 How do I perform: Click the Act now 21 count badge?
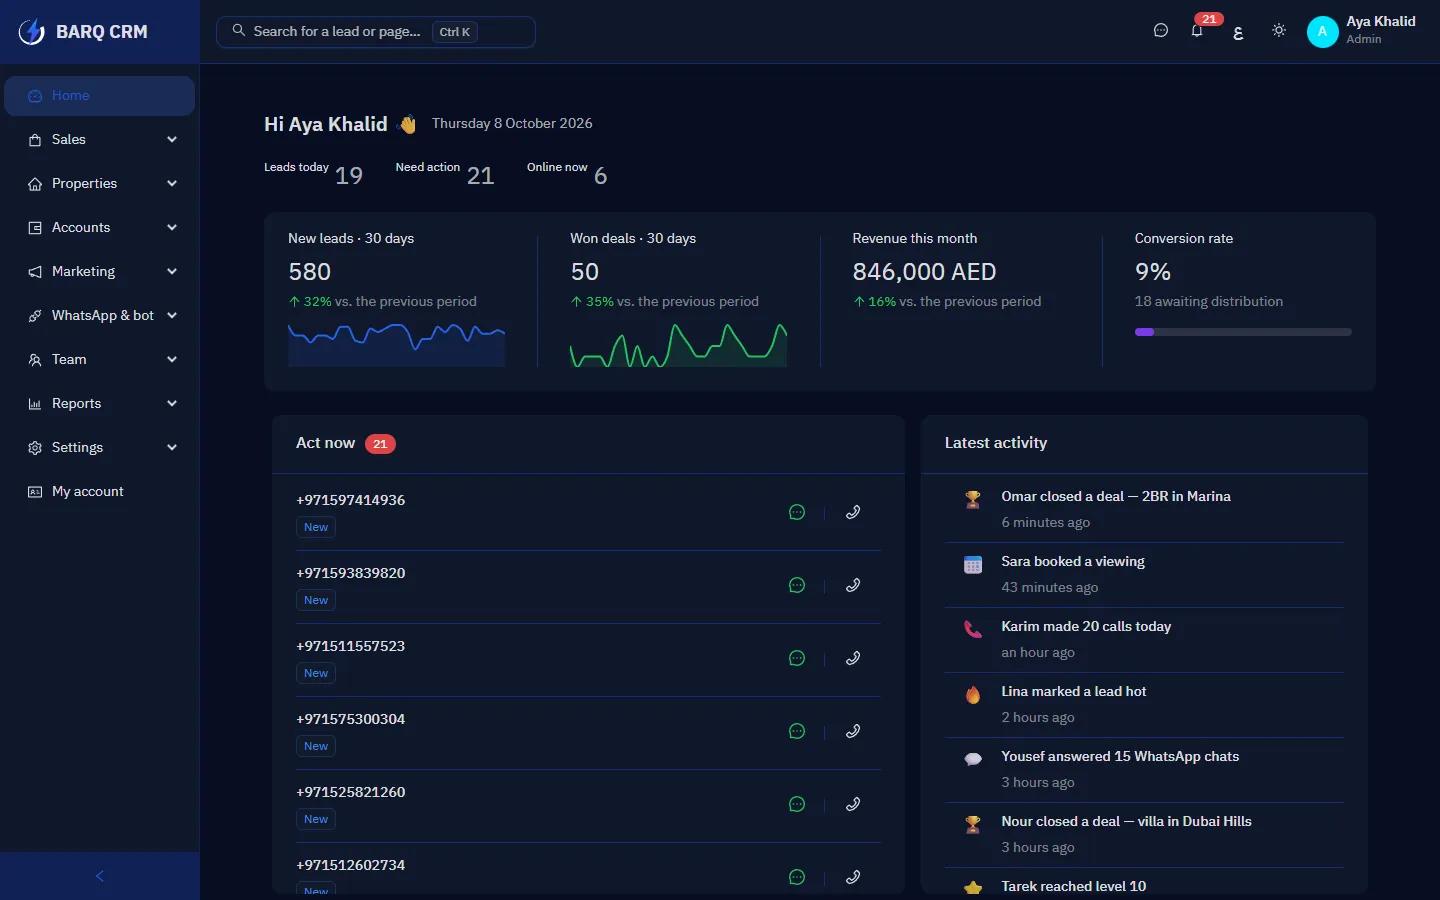click(380, 444)
